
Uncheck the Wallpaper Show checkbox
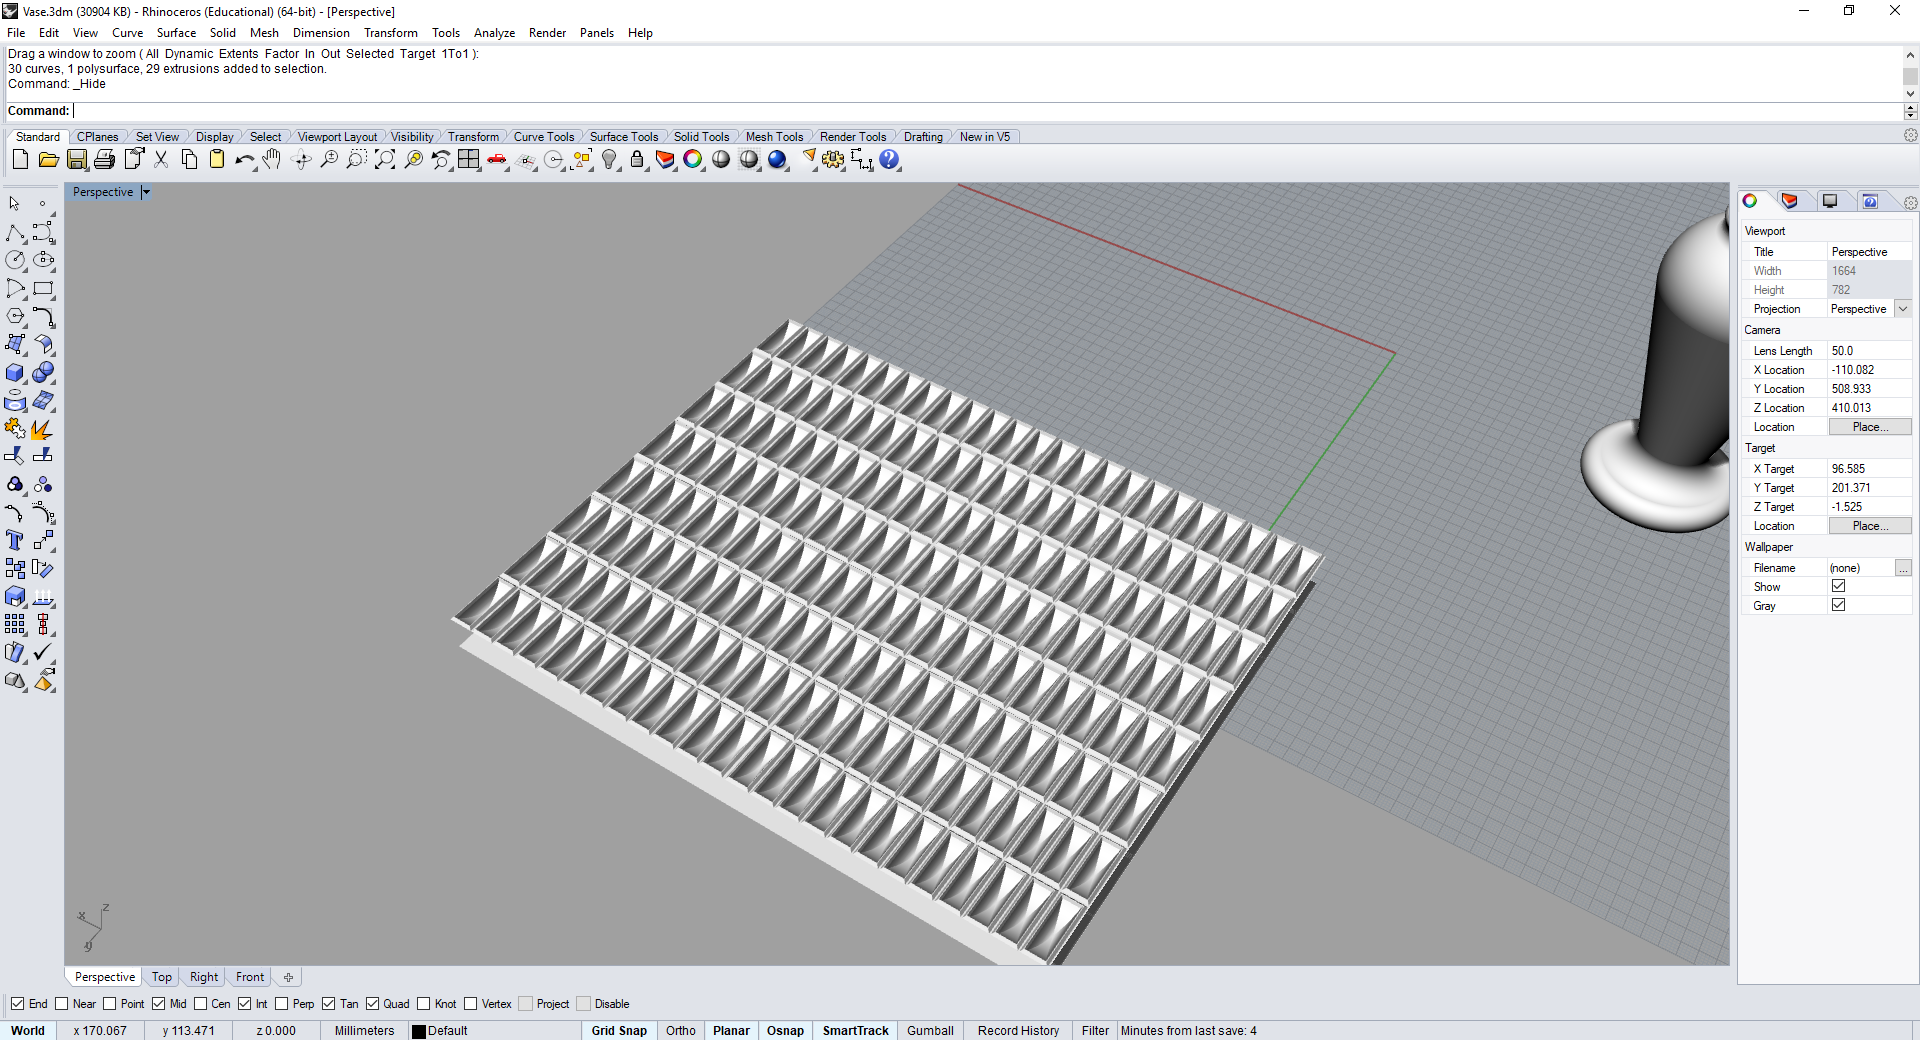(x=1838, y=587)
